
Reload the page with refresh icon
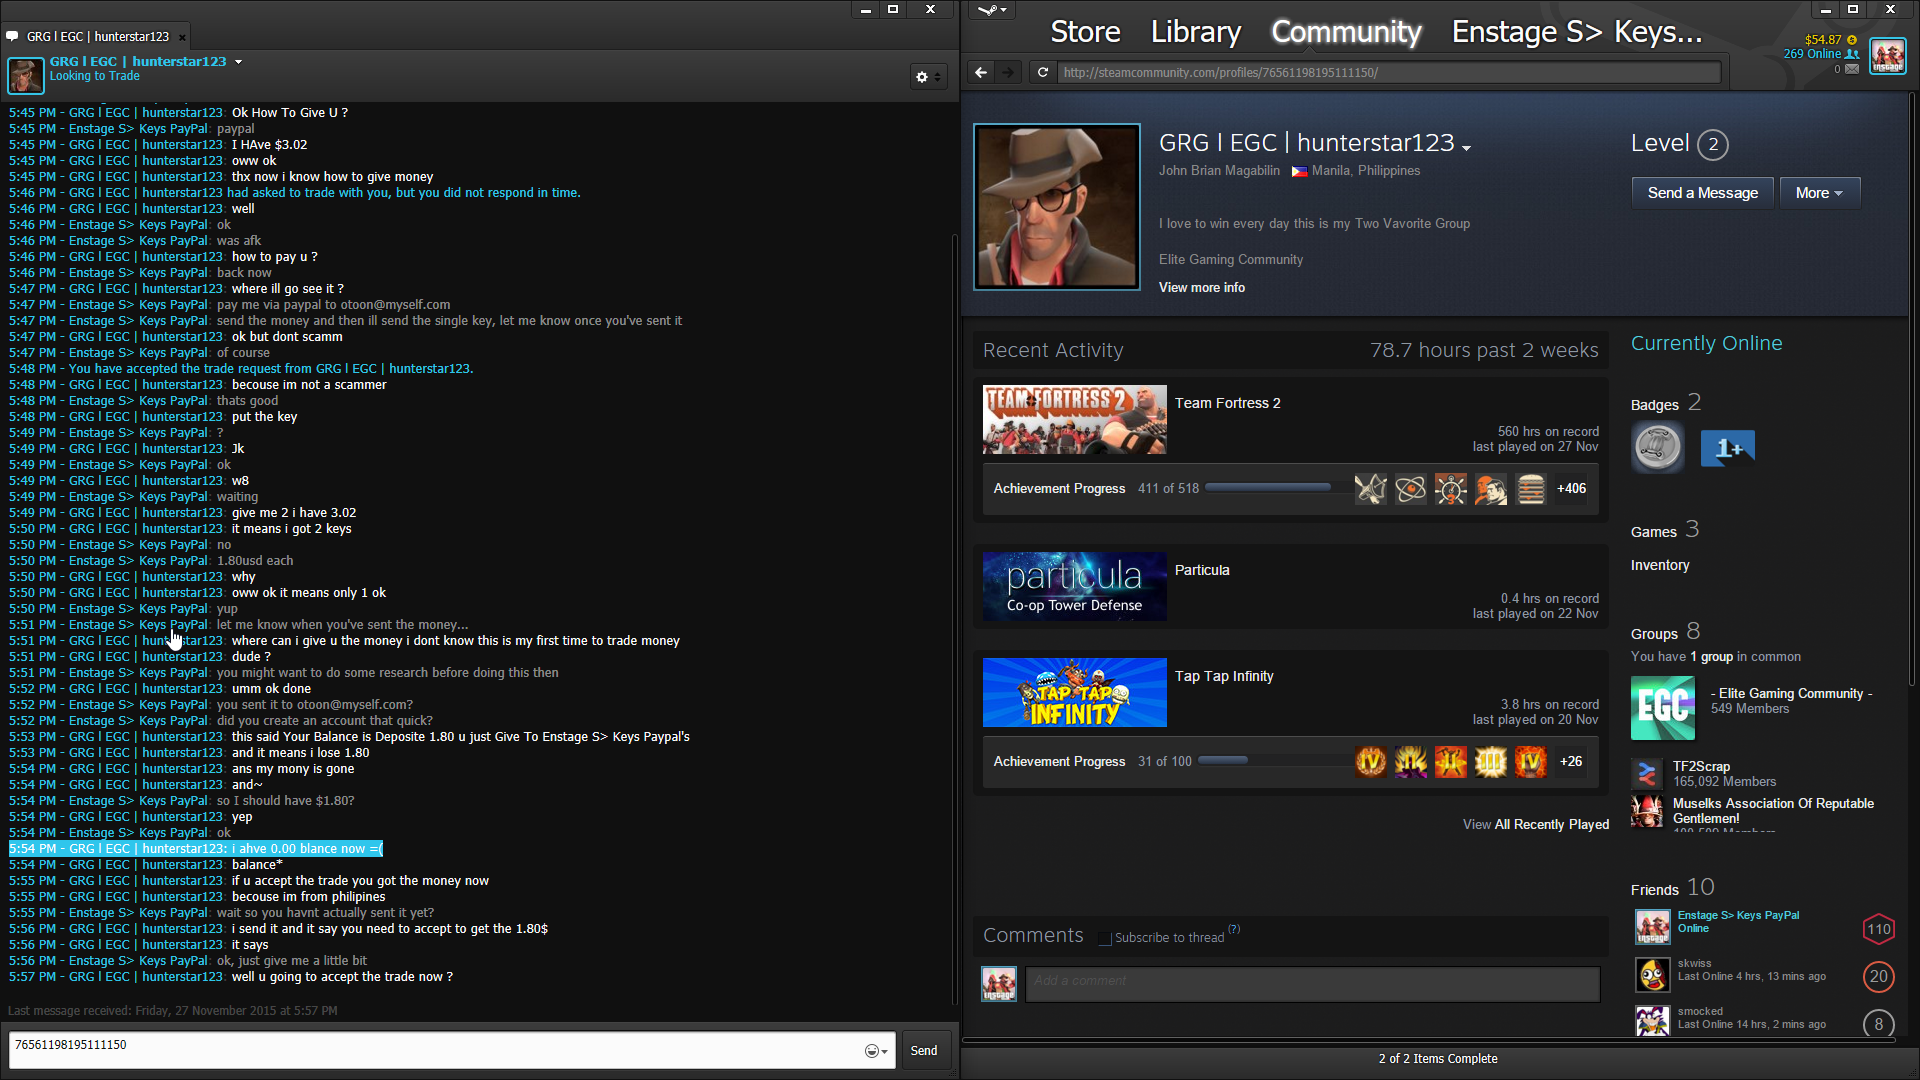point(1043,72)
